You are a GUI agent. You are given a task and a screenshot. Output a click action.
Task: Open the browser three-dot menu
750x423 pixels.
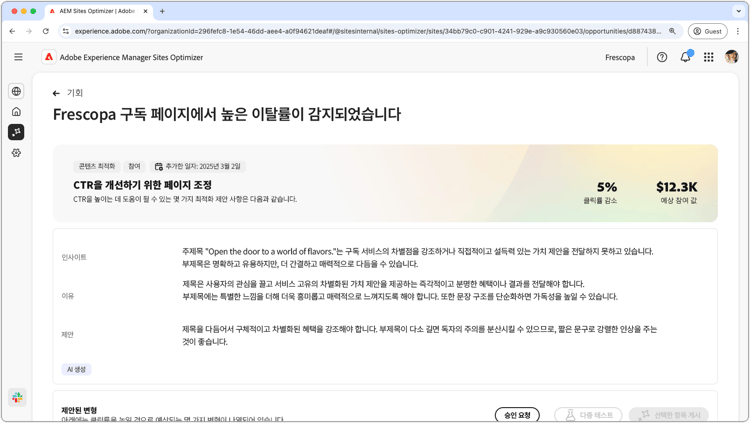738,31
